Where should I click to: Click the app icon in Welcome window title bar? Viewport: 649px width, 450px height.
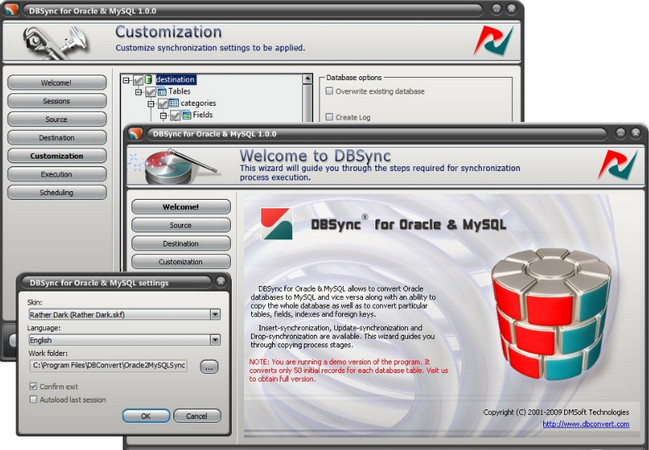coord(135,134)
